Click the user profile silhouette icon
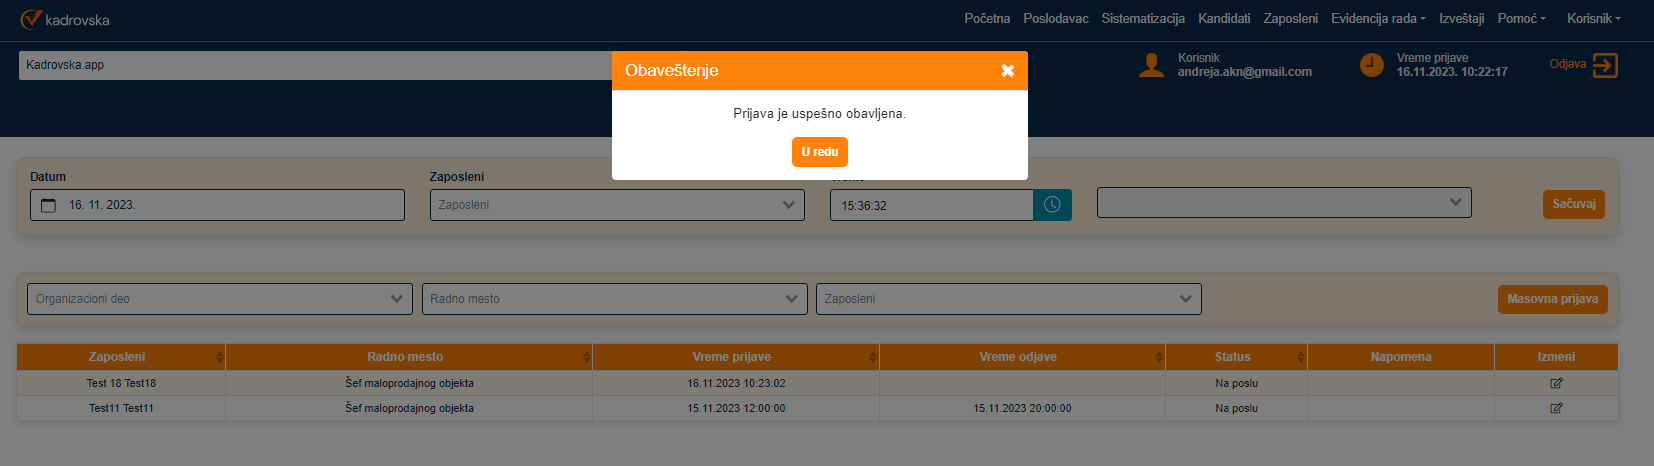The image size is (1654, 466). tap(1151, 66)
